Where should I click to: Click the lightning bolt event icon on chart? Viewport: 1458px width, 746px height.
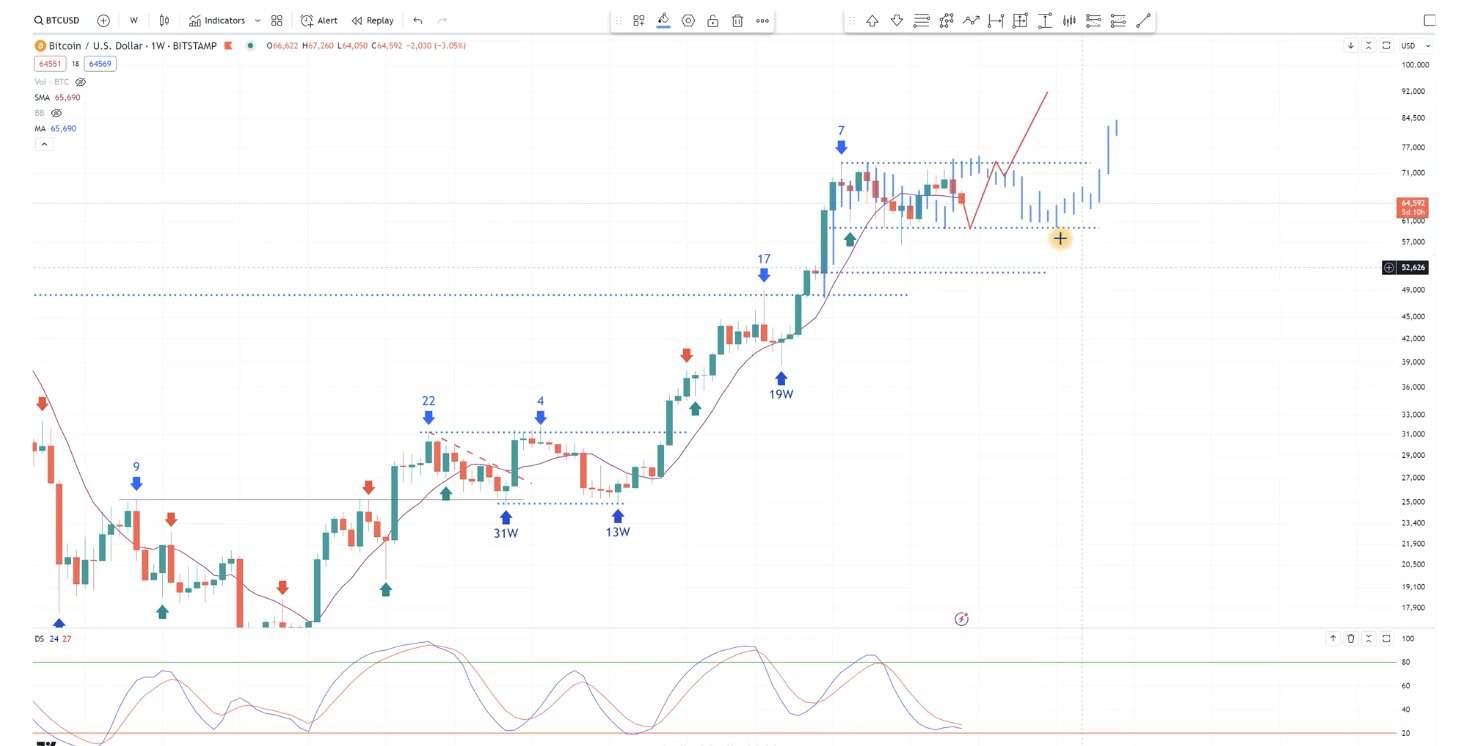(x=961, y=619)
